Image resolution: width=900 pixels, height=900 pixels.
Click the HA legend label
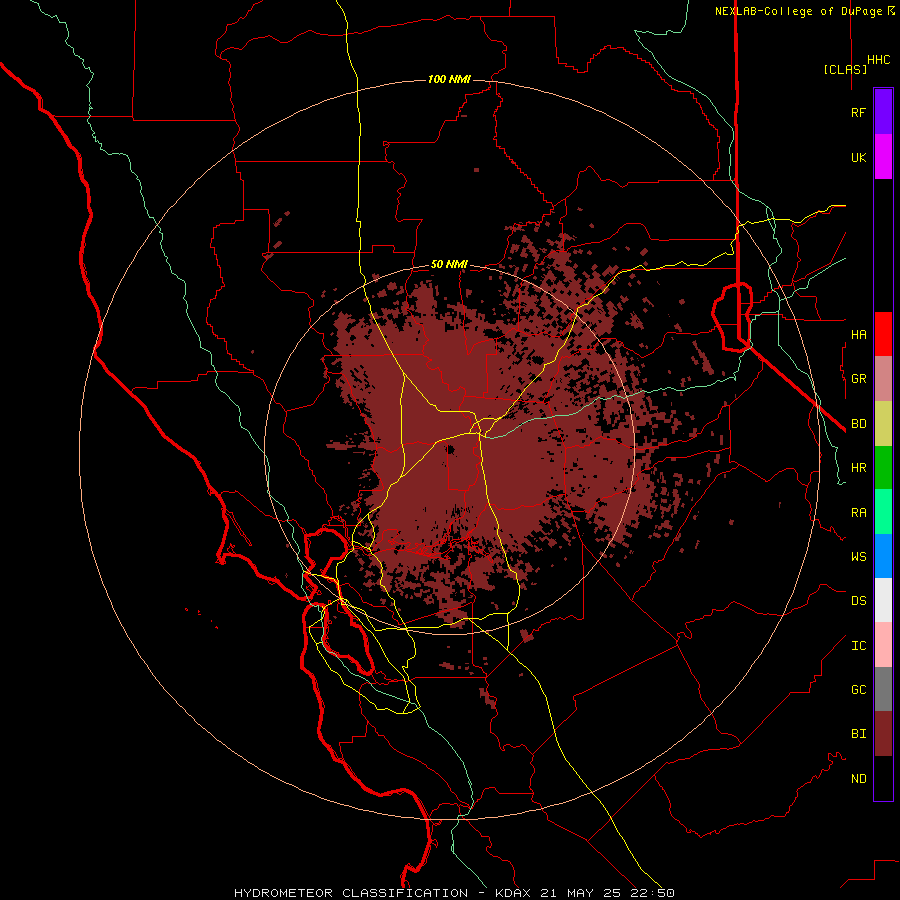click(858, 335)
